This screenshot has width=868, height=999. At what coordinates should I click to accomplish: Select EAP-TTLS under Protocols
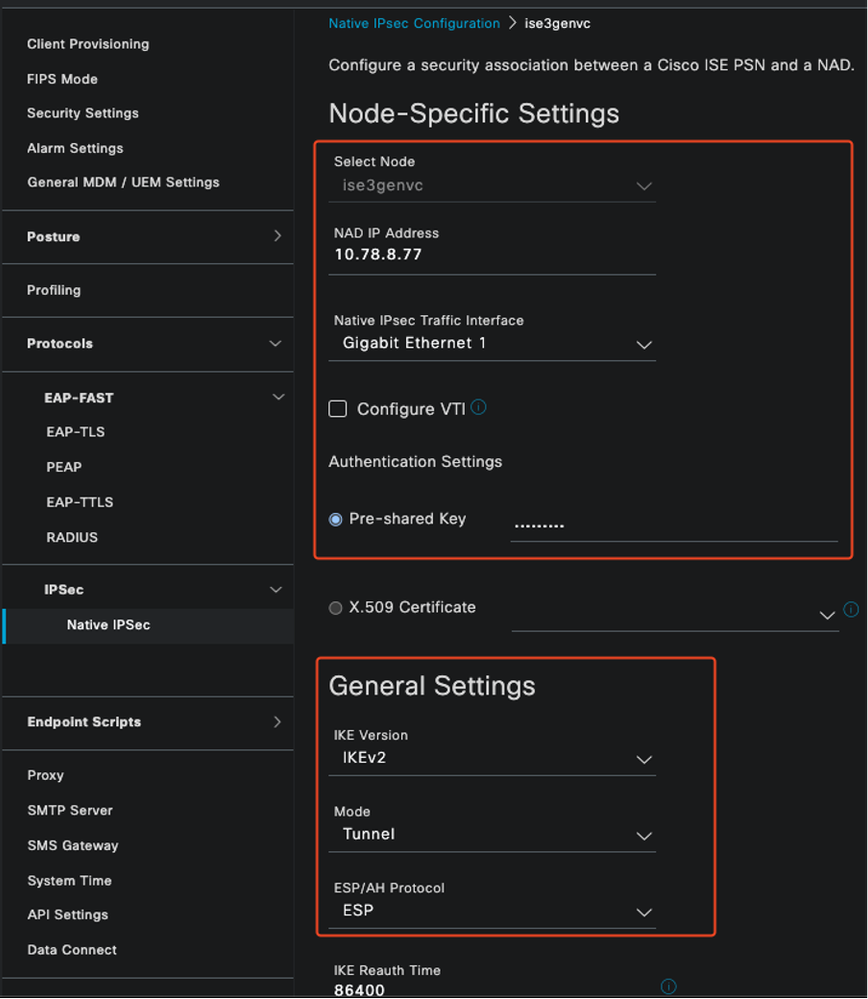tap(80, 502)
